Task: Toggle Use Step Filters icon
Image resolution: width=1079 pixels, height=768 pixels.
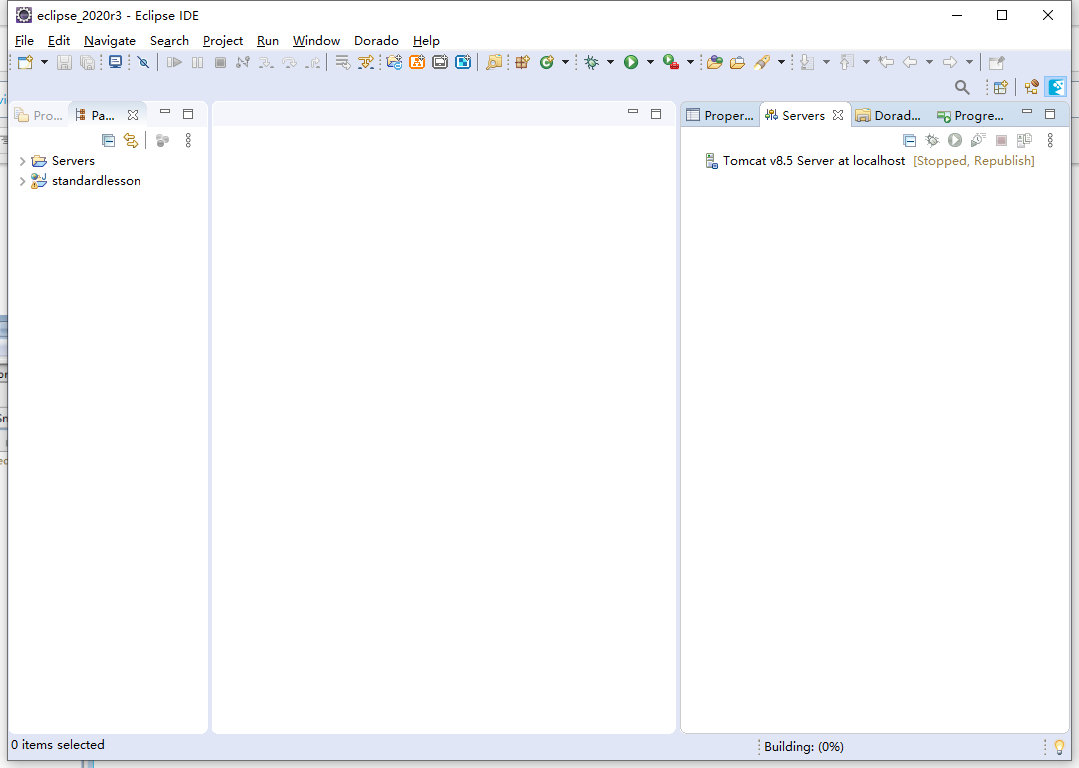Action: click(365, 63)
